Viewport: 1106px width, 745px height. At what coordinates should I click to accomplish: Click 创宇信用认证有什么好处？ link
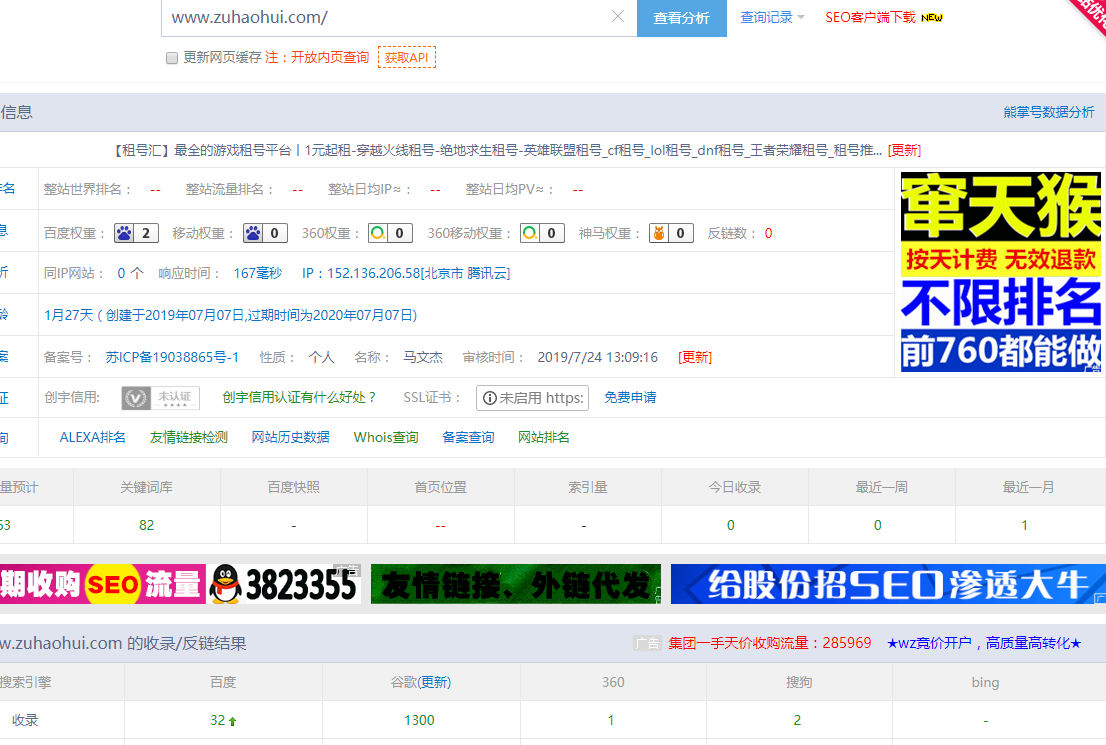click(x=300, y=397)
